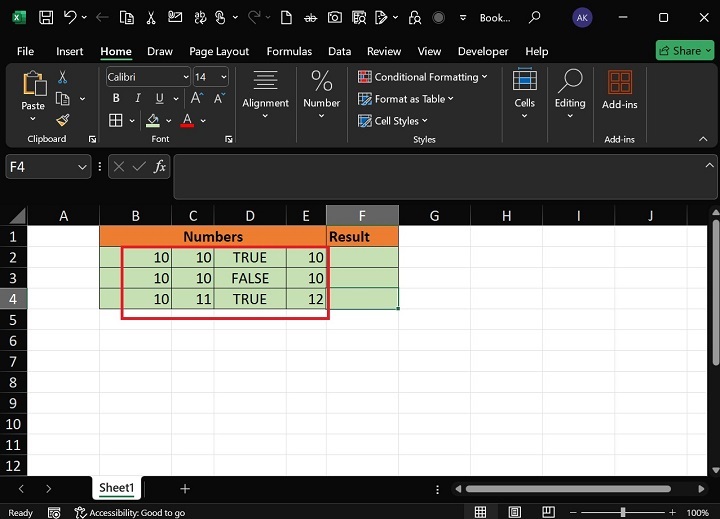Image resolution: width=720 pixels, height=519 pixels.
Task: Click the Save icon in the title bar
Action: [x=46, y=17]
